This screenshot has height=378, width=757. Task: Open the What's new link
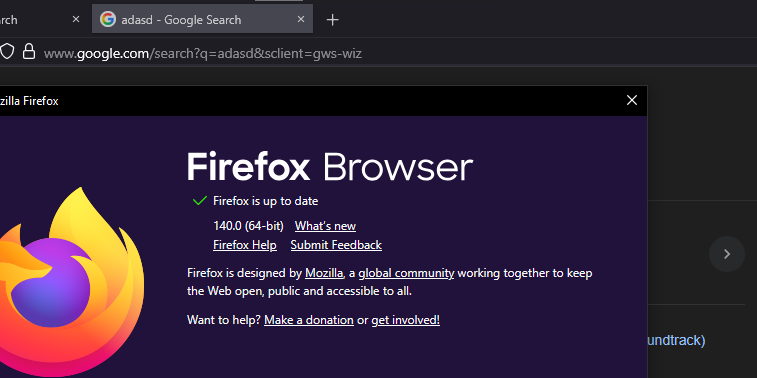click(x=325, y=226)
